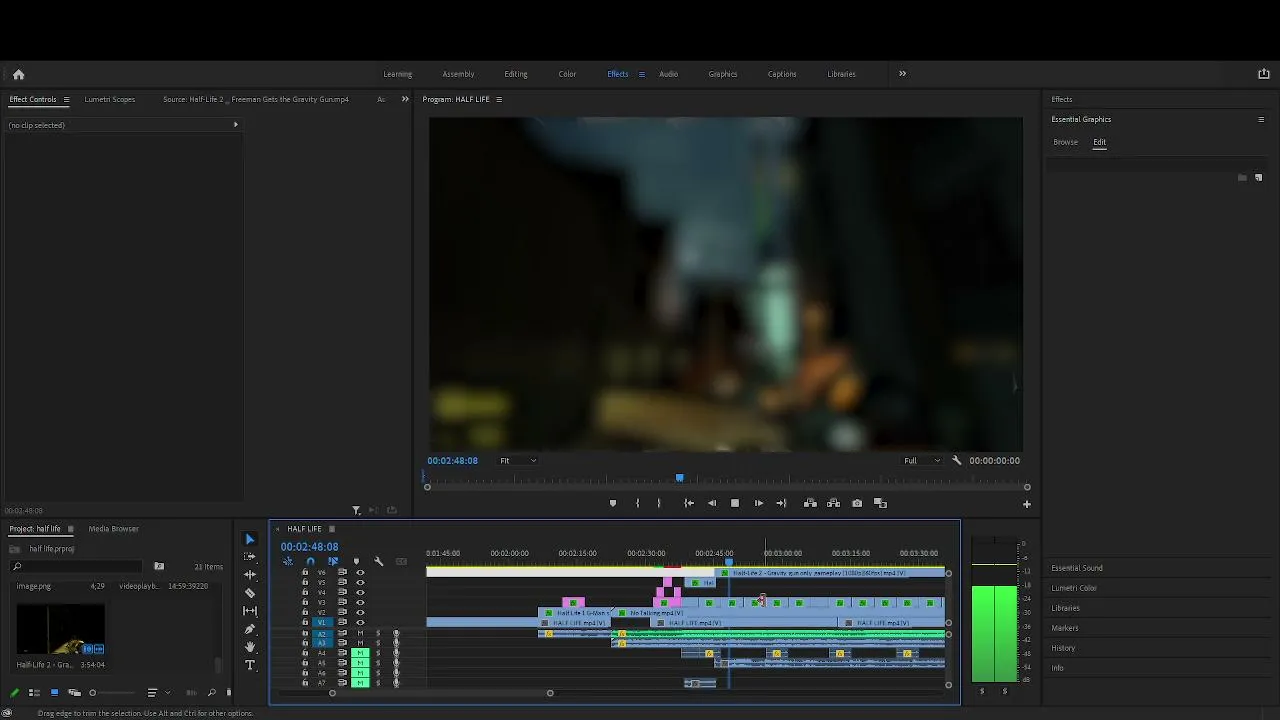Show hidden Source panel tabs chevron

[x=405, y=99]
